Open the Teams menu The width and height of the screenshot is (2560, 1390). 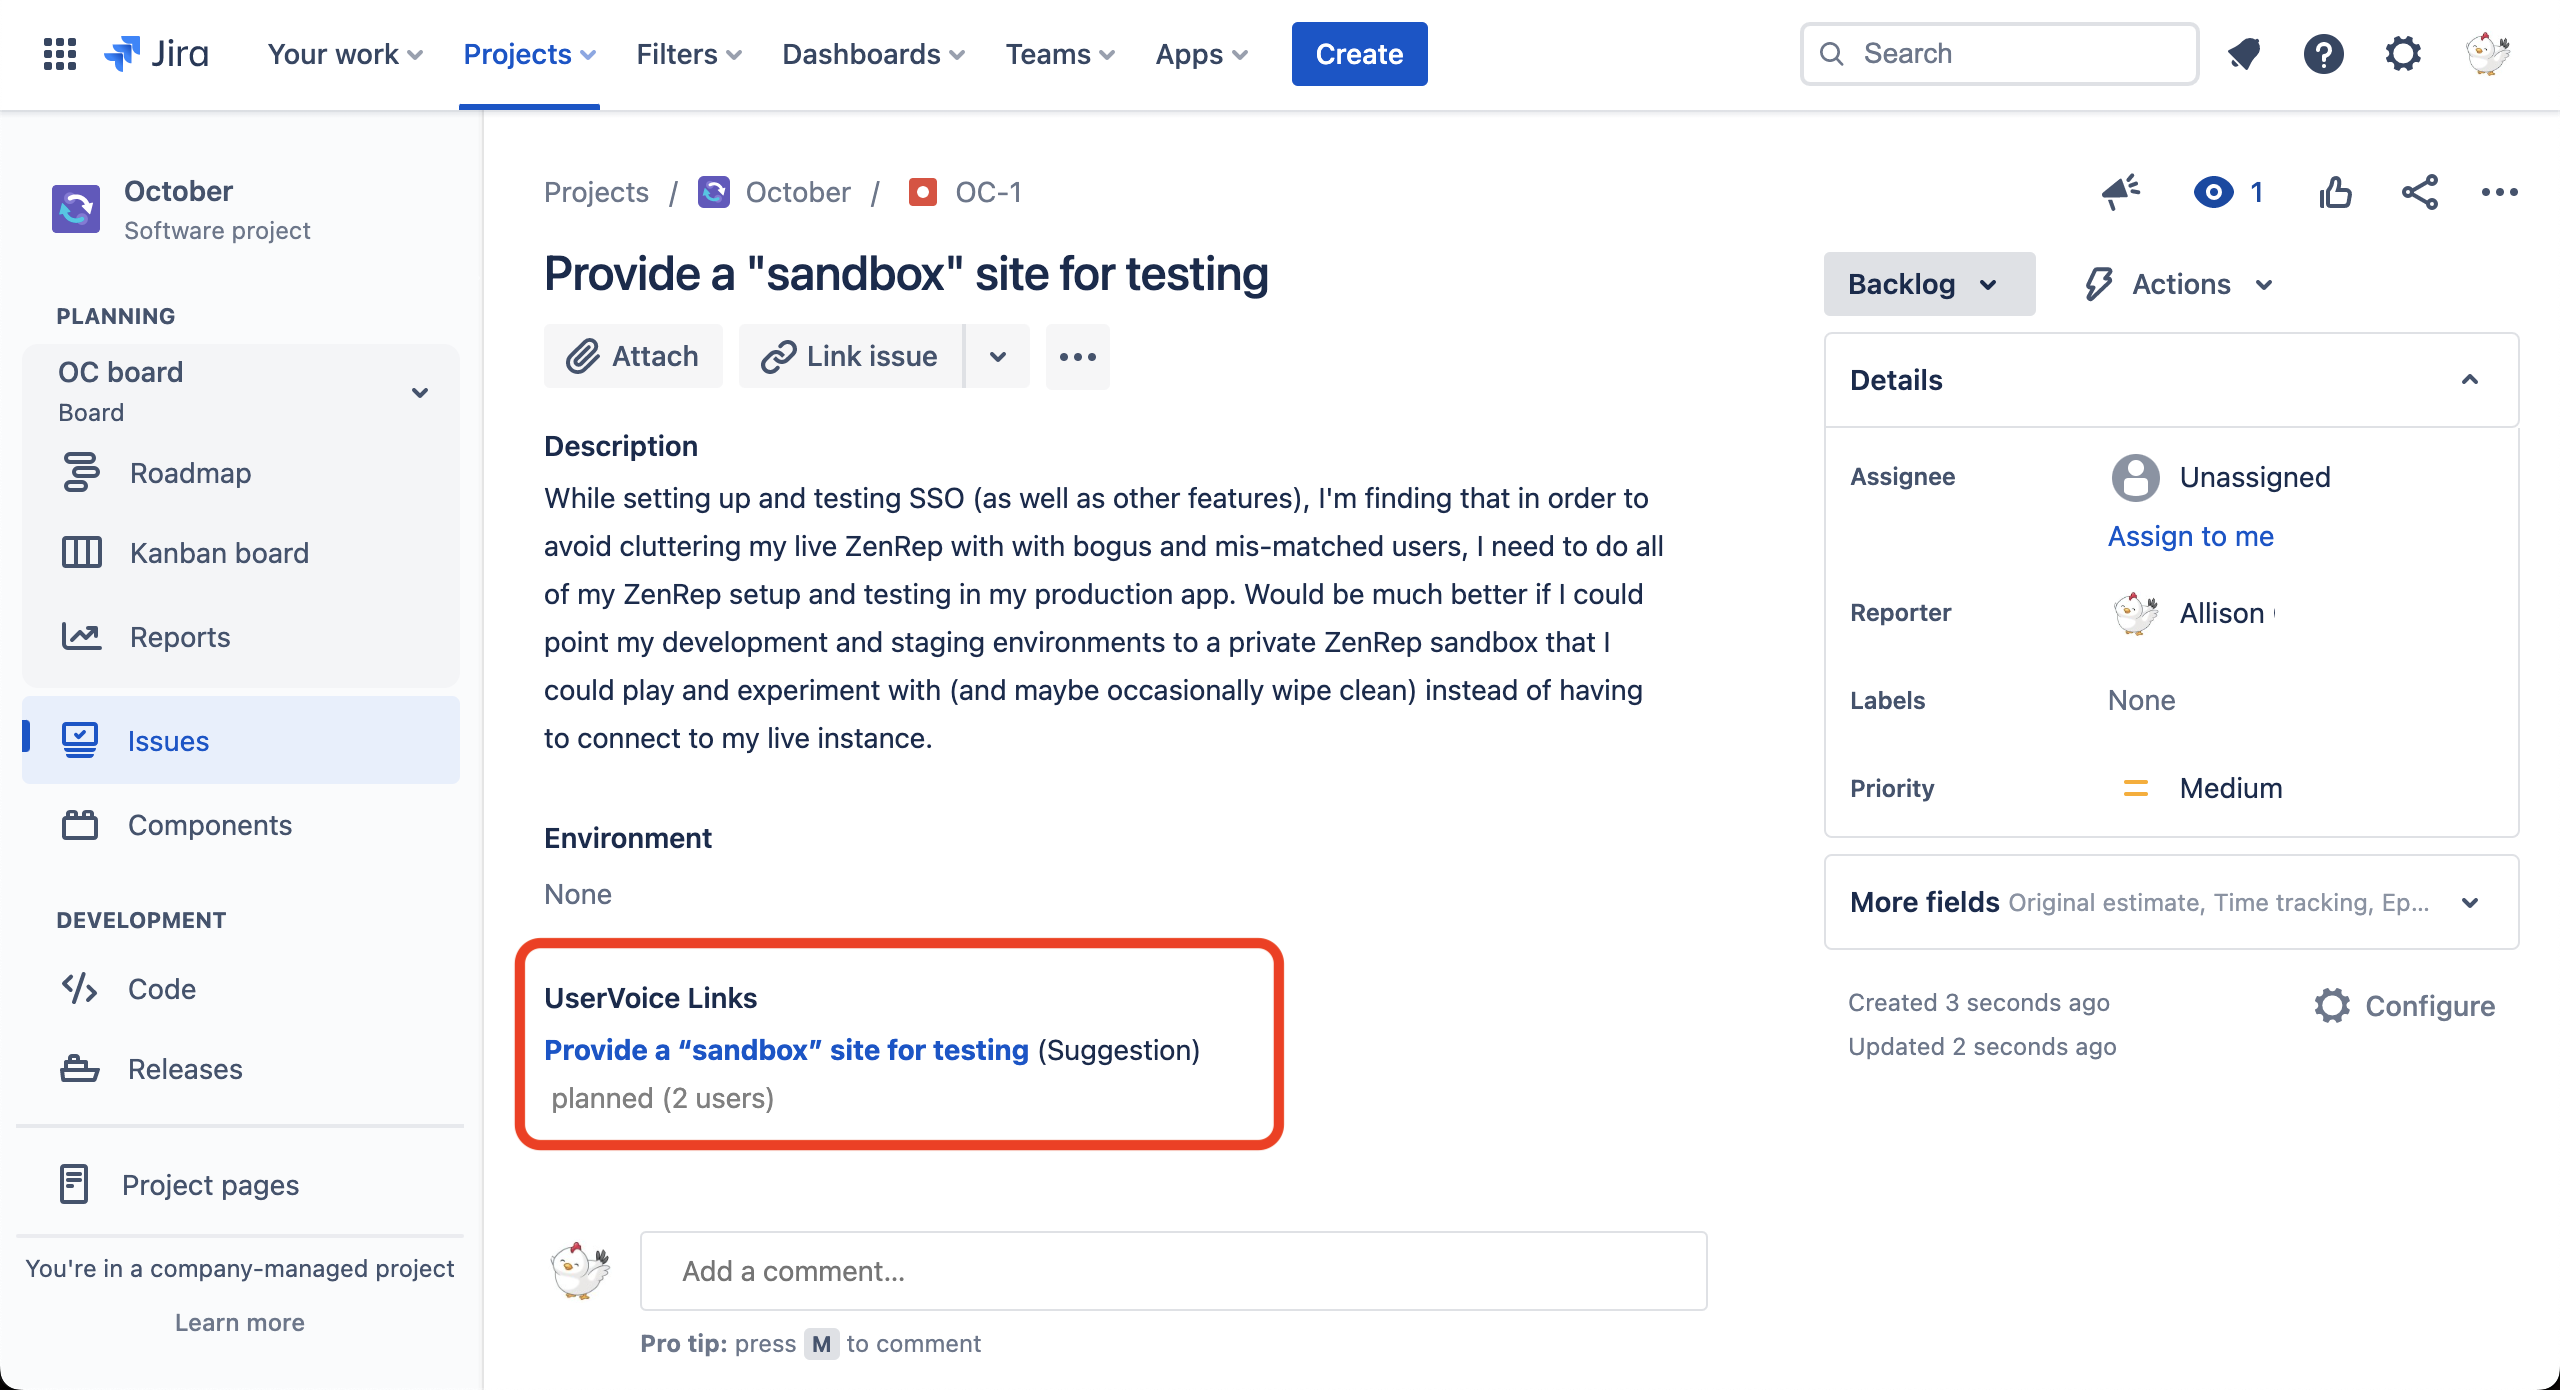[1060, 54]
